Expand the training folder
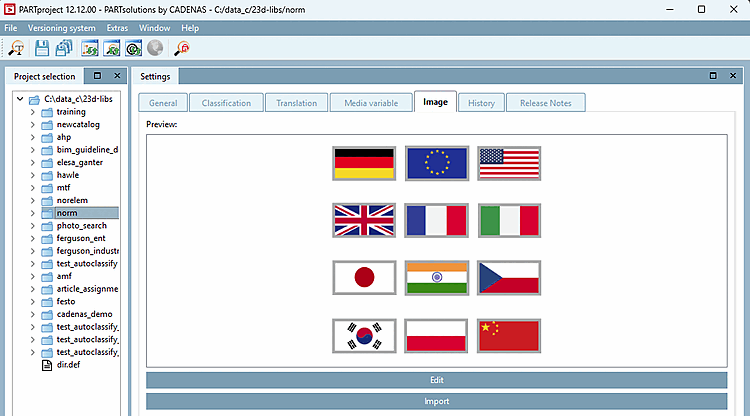Viewport: 750px width, 416px height. pyautogui.click(x=33, y=112)
